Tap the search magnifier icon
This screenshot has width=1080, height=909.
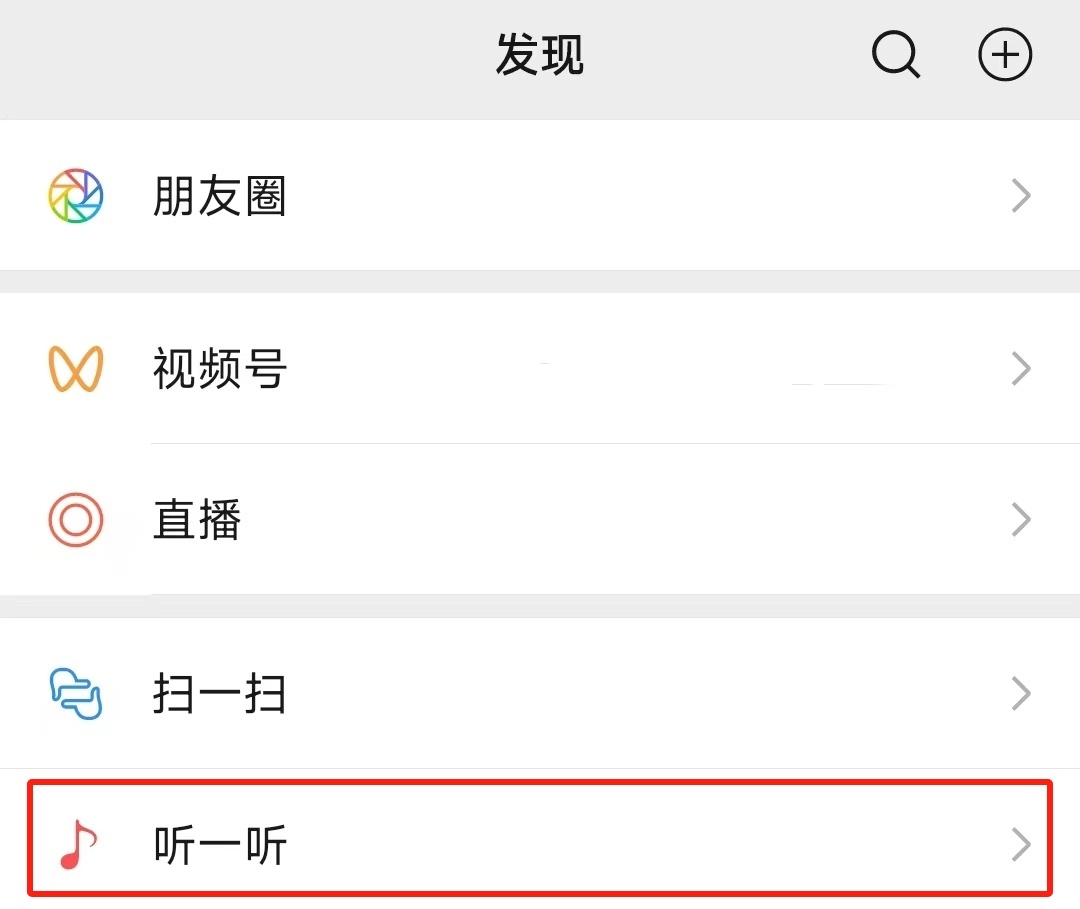(895, 55)
